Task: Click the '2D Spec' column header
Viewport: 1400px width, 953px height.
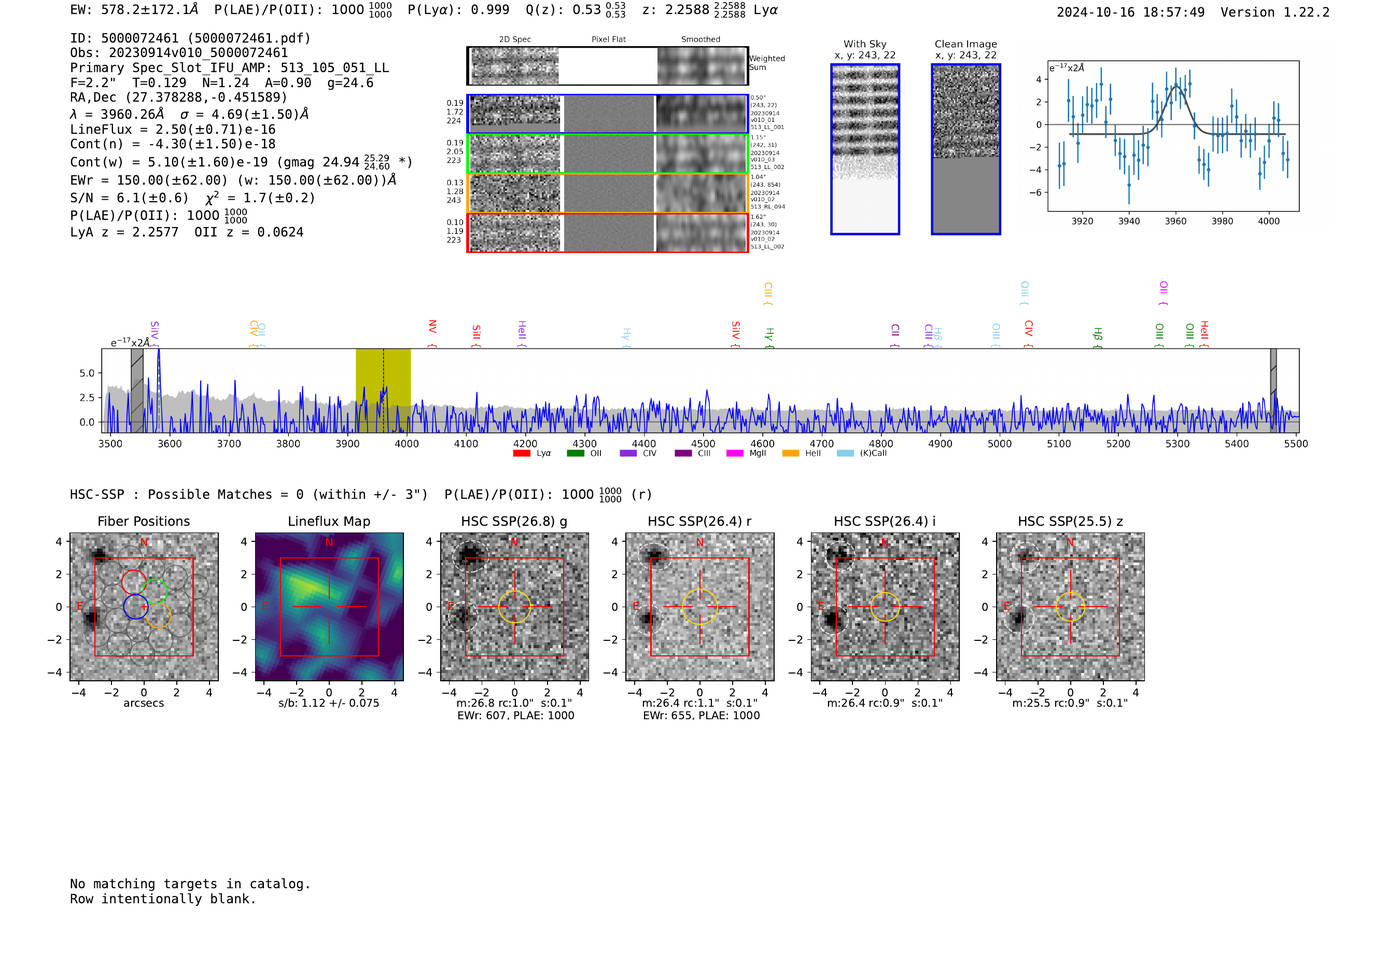Action: point(515,40)
